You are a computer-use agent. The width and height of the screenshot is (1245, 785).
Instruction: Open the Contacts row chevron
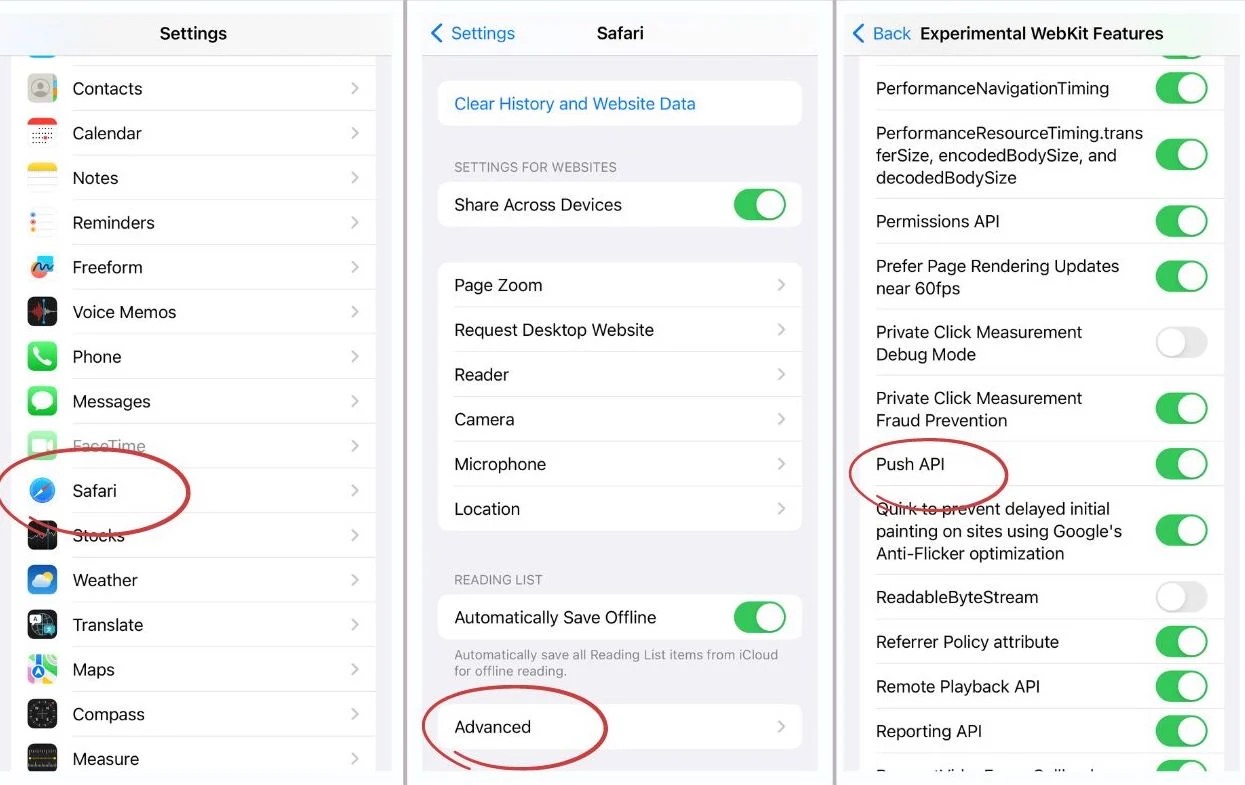click(355, 88)
